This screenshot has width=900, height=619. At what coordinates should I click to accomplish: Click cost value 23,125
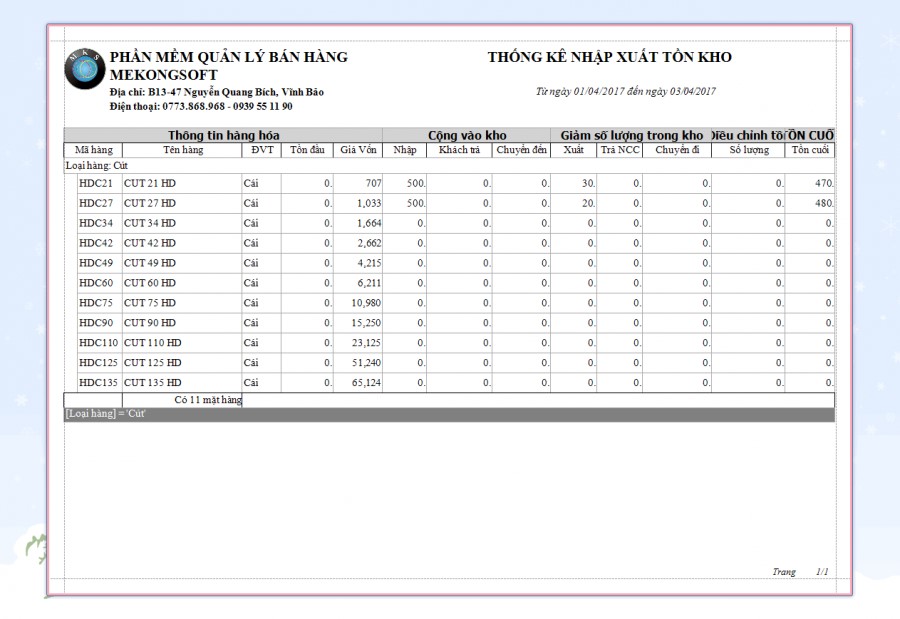(x=366, y=343)
